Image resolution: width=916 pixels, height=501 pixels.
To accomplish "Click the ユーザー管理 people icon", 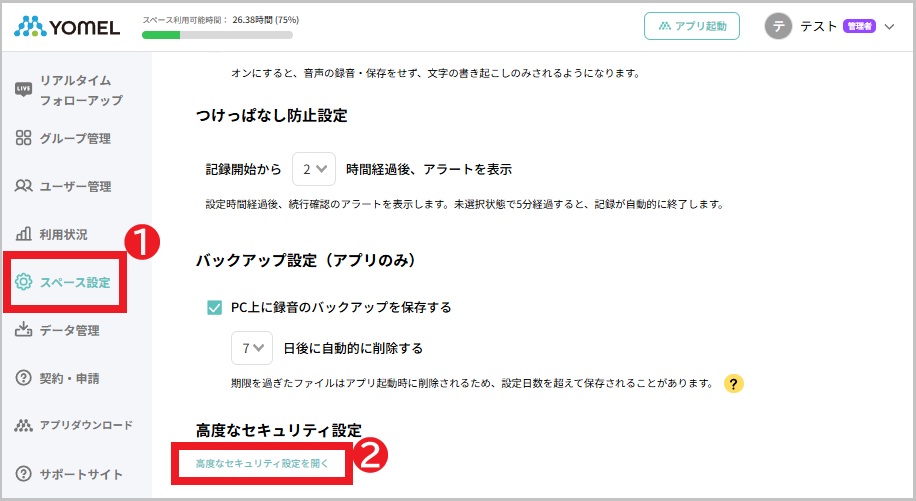I will coord(24,186).
